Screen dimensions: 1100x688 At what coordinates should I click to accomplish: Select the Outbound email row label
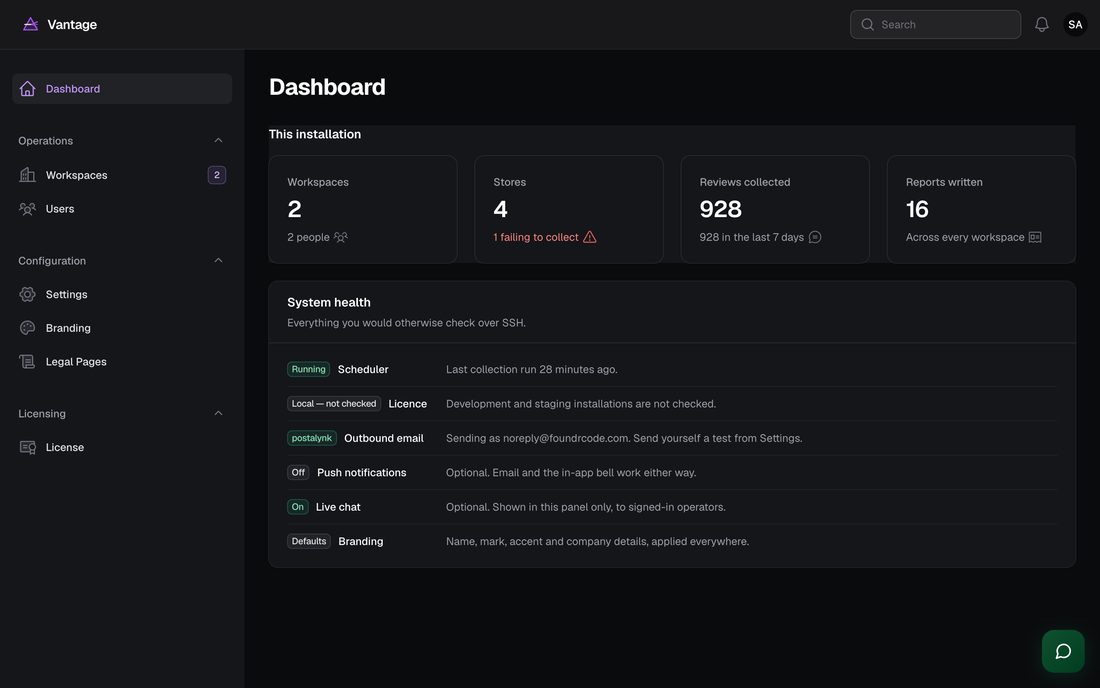[x=384, y=438]
